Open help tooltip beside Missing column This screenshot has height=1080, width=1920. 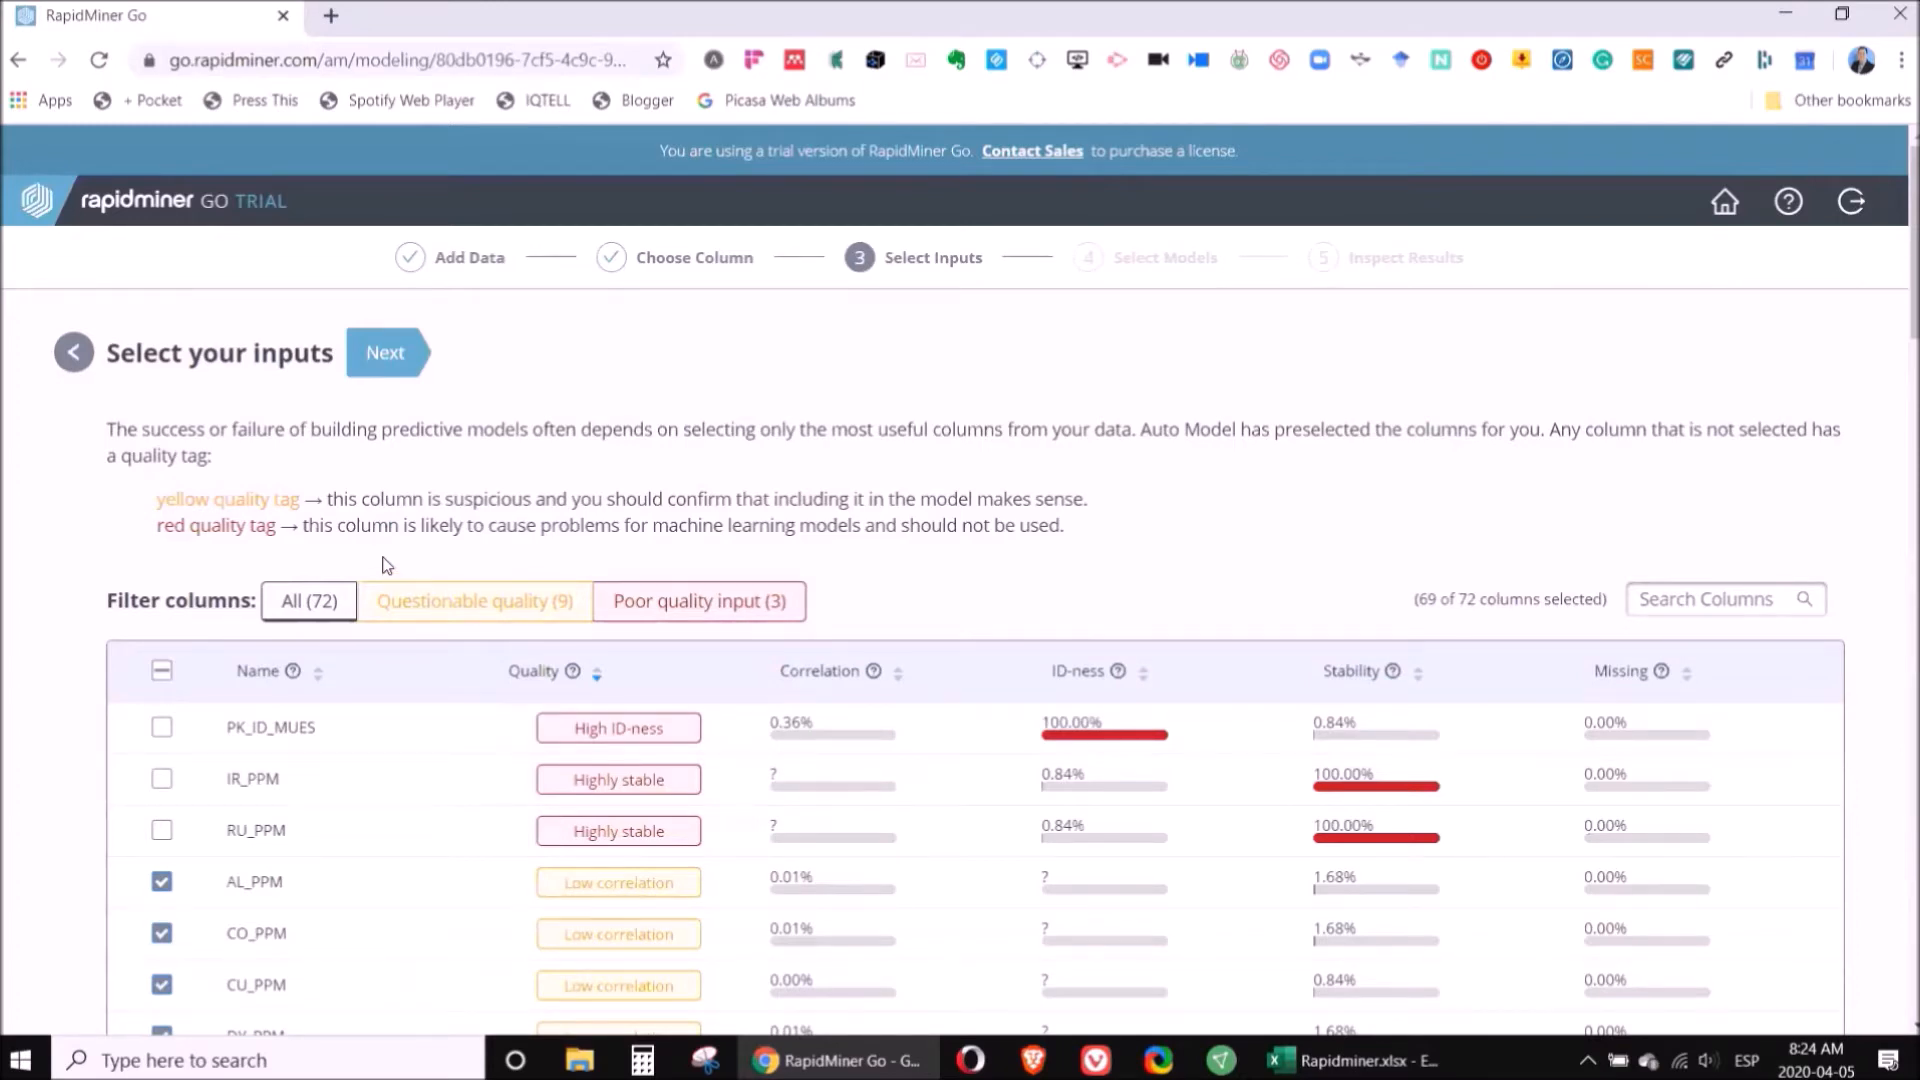(1661, 671)
